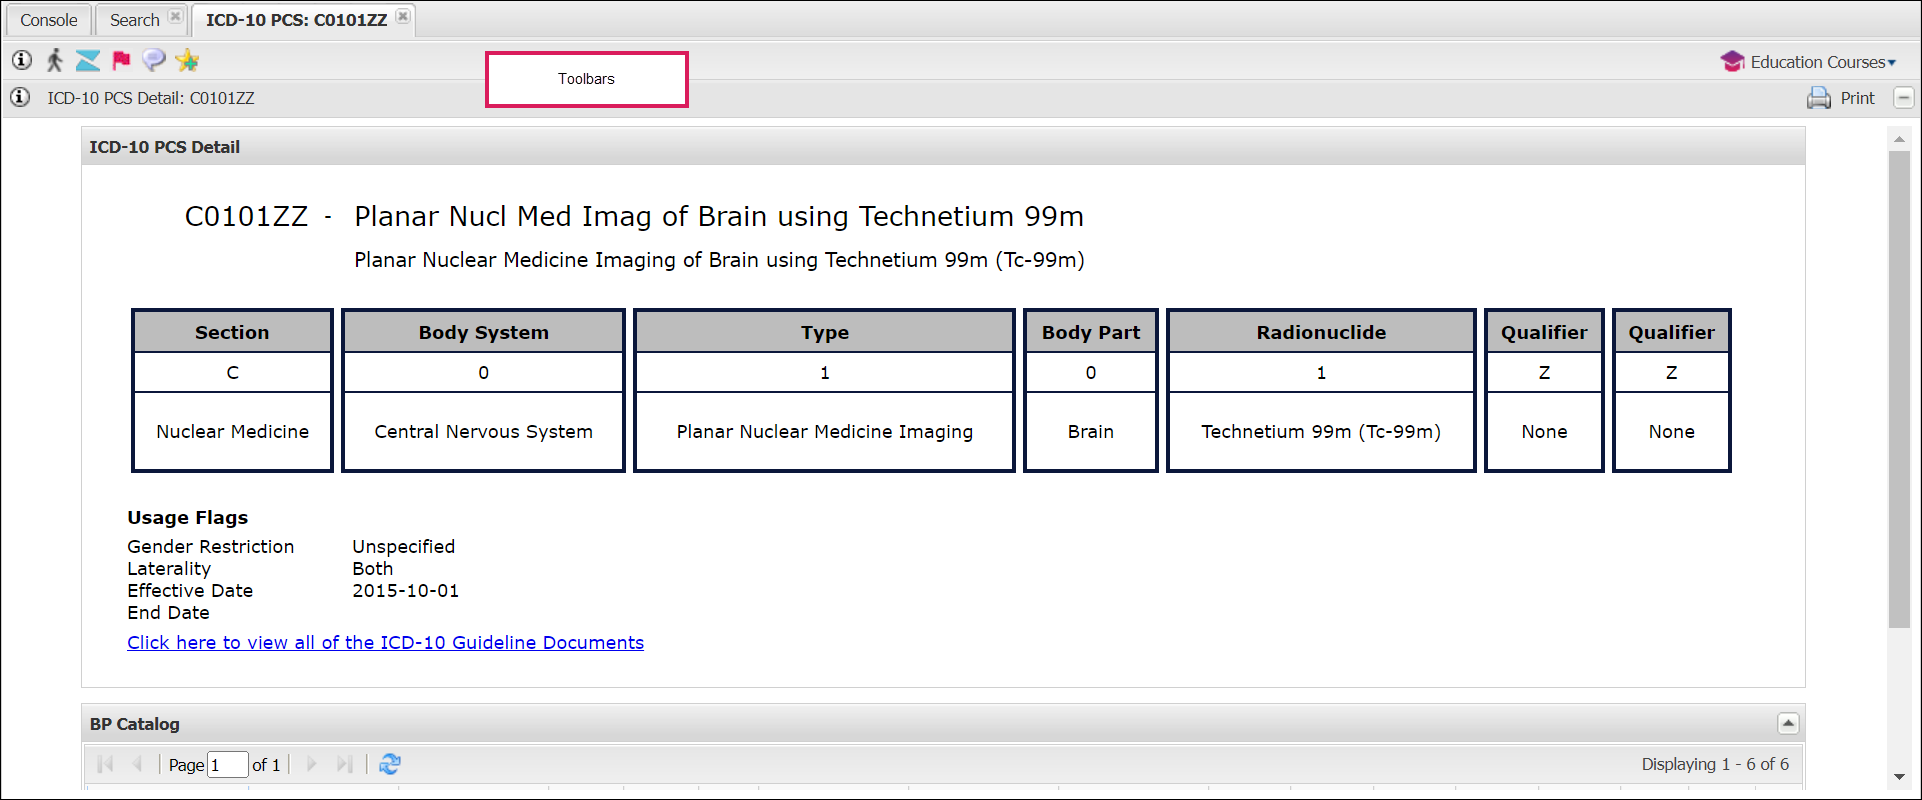1922x800 pixels.
Task: Open the ICD-10 Guideline Documents link
Action: (385, 643)
